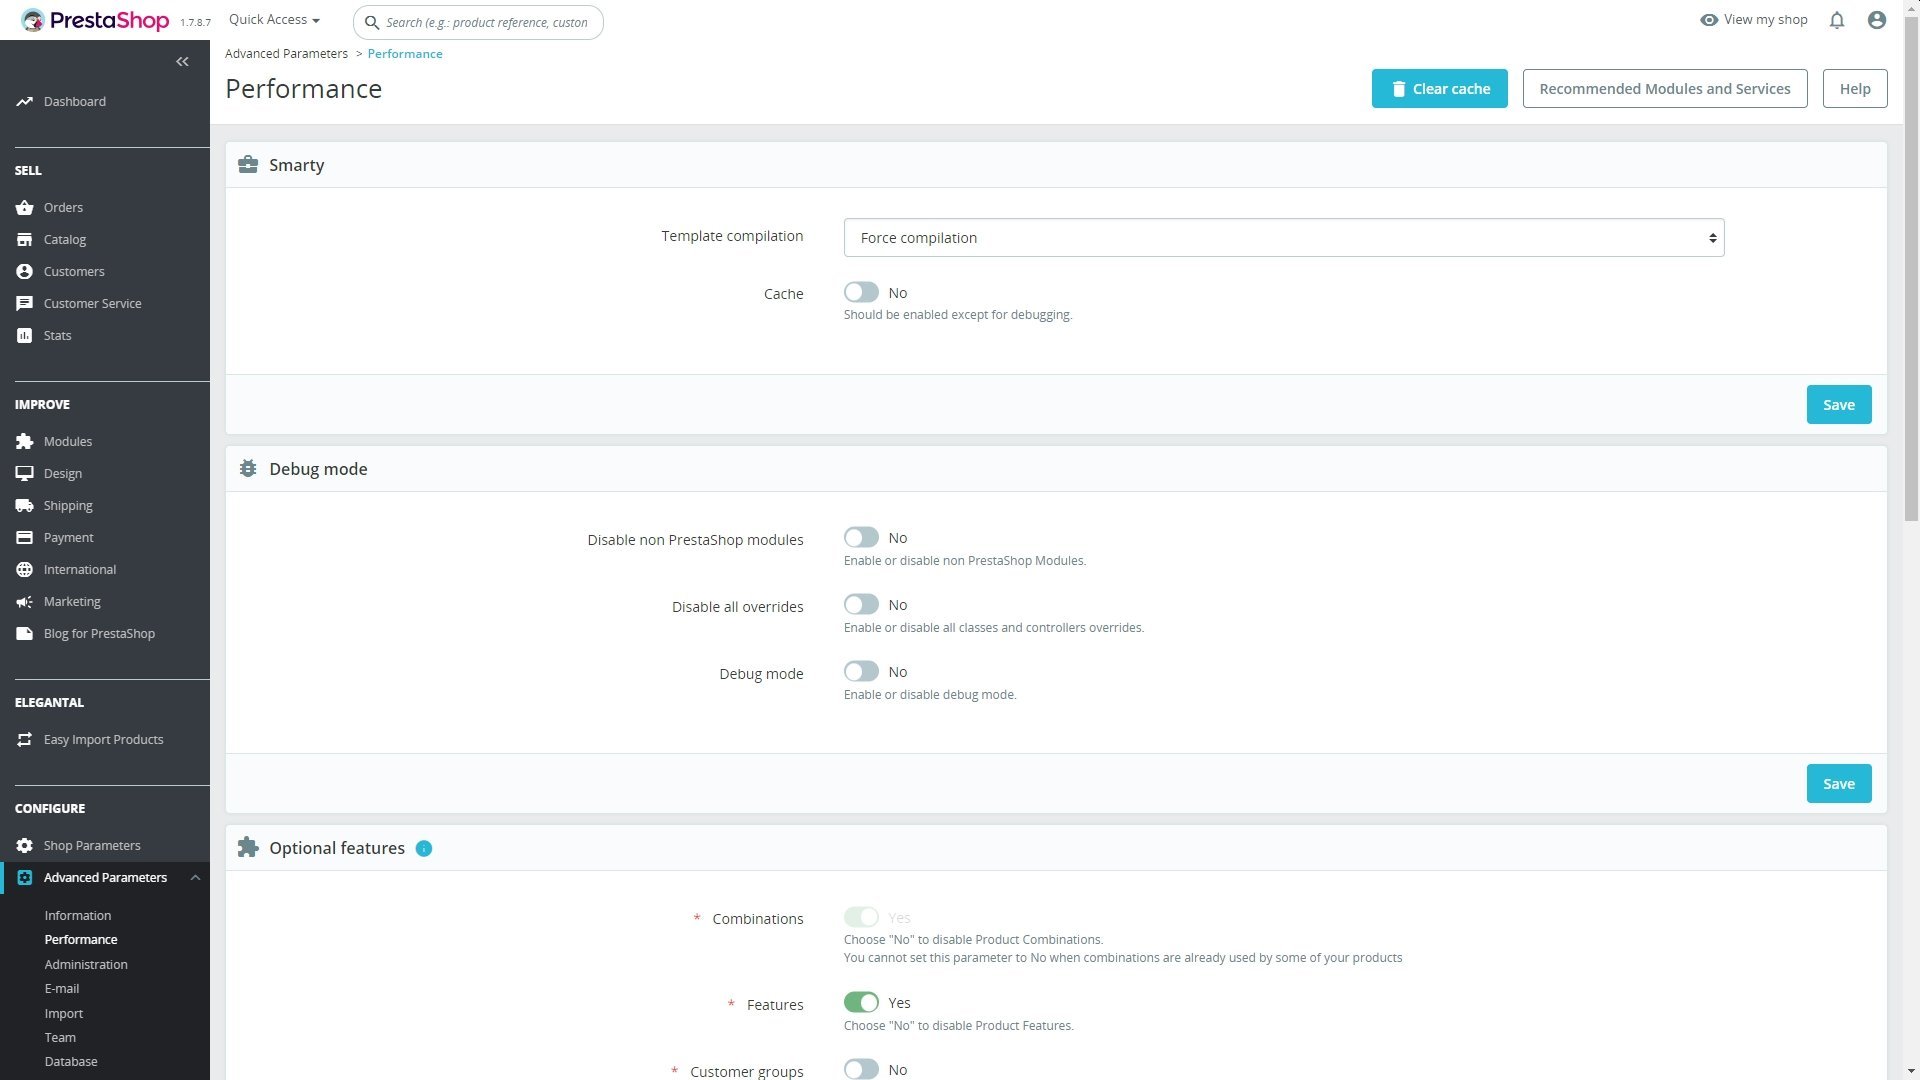The image size is (1920, 1080).
Task: Click the Shipping truck icon
Action: click(24, 506)
